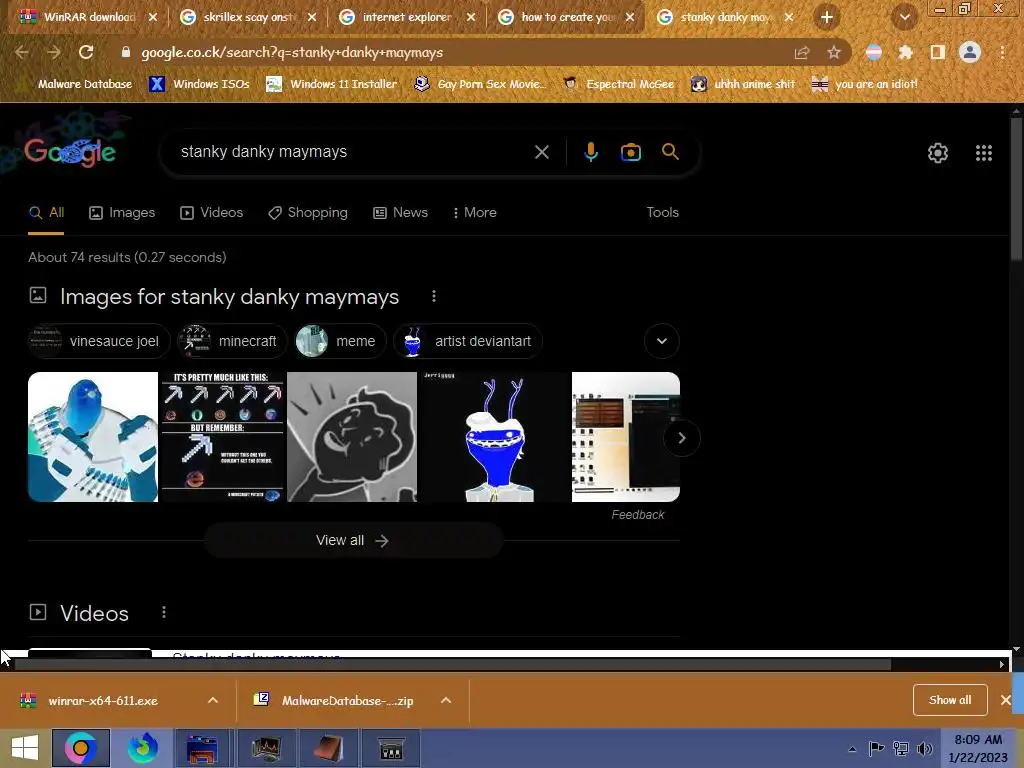
Task: Filter images by artist deviantart chip
Action: 468,341
